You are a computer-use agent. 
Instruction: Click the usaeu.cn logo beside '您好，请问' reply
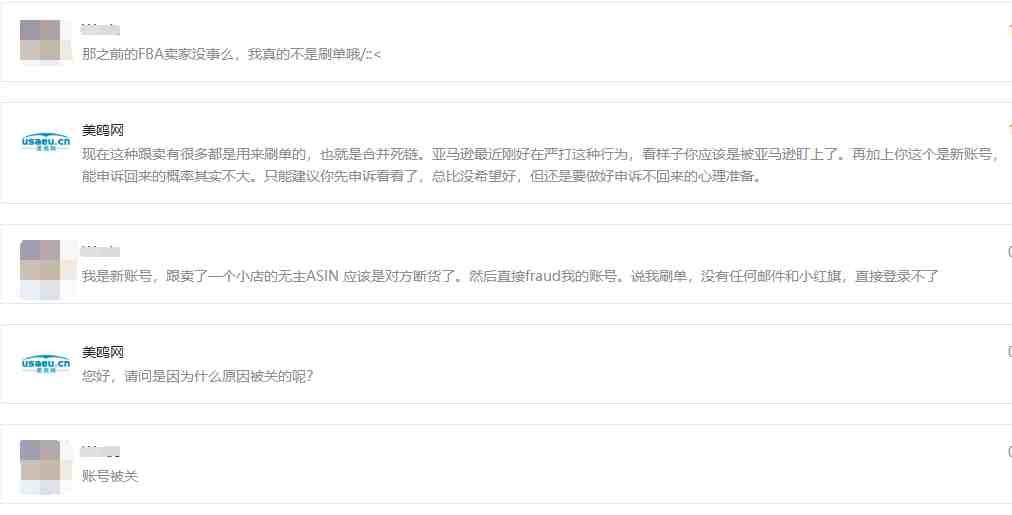(46, 363)
